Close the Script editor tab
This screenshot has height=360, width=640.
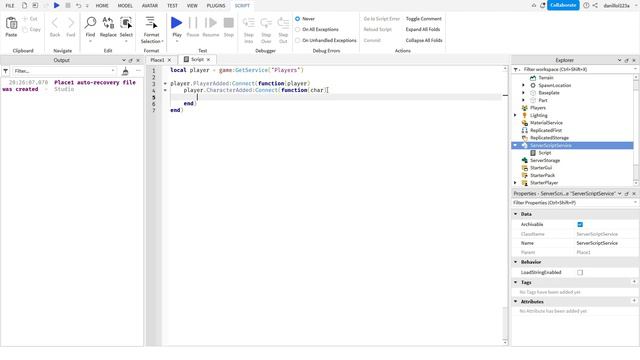click(209, 60)
